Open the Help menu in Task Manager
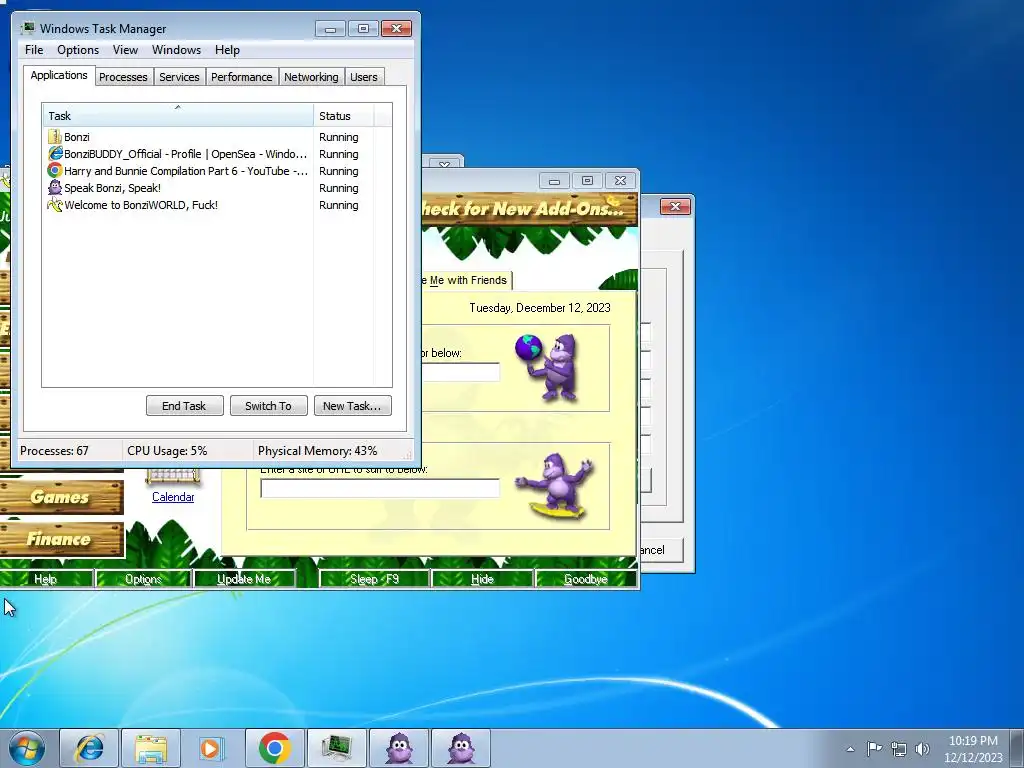This screenshot has height=768, width=1024. click(x=227, y=50)
